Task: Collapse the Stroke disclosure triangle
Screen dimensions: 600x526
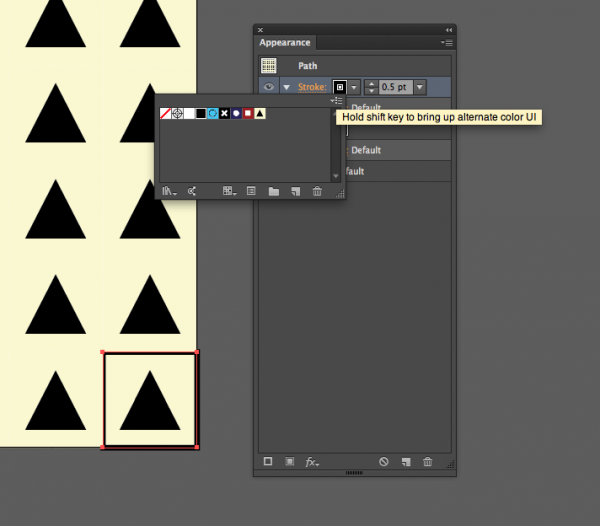Action: coord(286,88)
